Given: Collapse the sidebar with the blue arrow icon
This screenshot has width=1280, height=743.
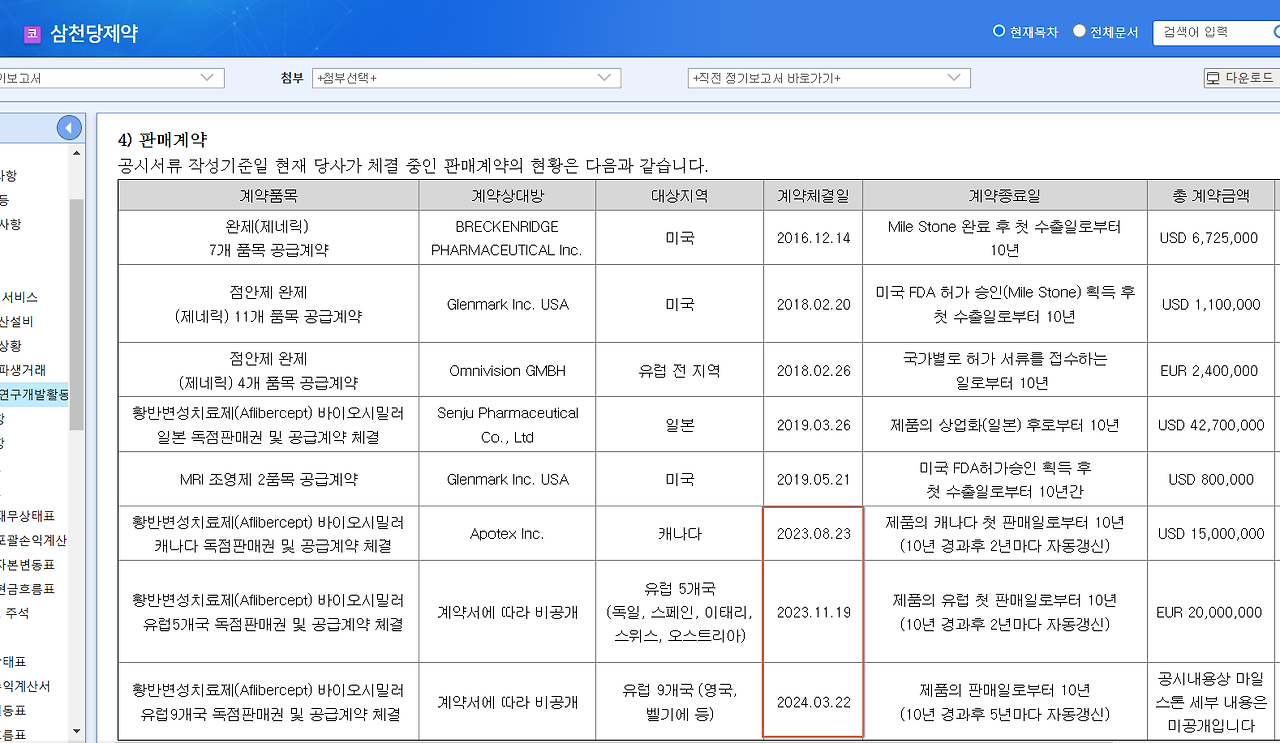Looking at the screenshot, I should click(x=68, y=127).
